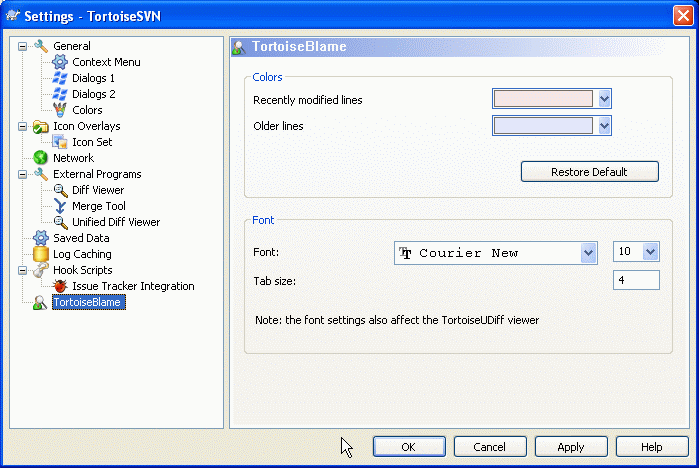Open the font size dropdown
The height and width of the screenshot is (468, 699).
(651, 252)
